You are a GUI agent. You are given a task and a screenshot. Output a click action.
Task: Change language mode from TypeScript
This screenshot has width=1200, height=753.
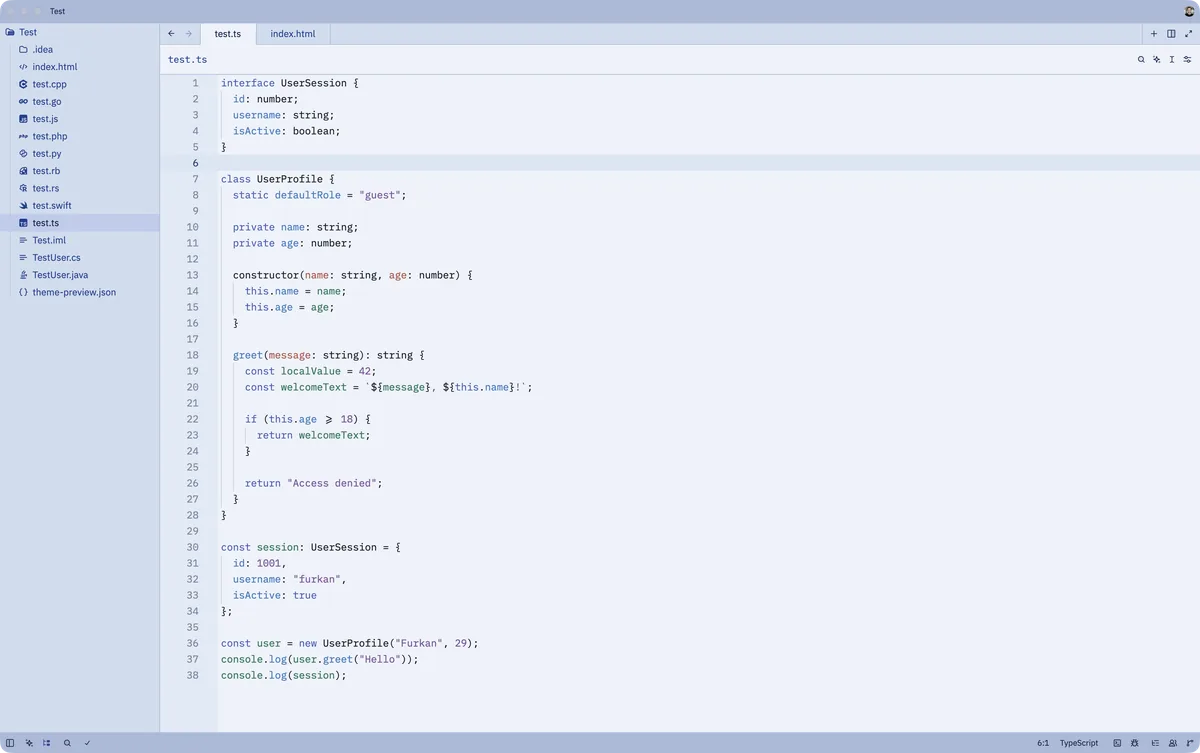coord(1079,743)
